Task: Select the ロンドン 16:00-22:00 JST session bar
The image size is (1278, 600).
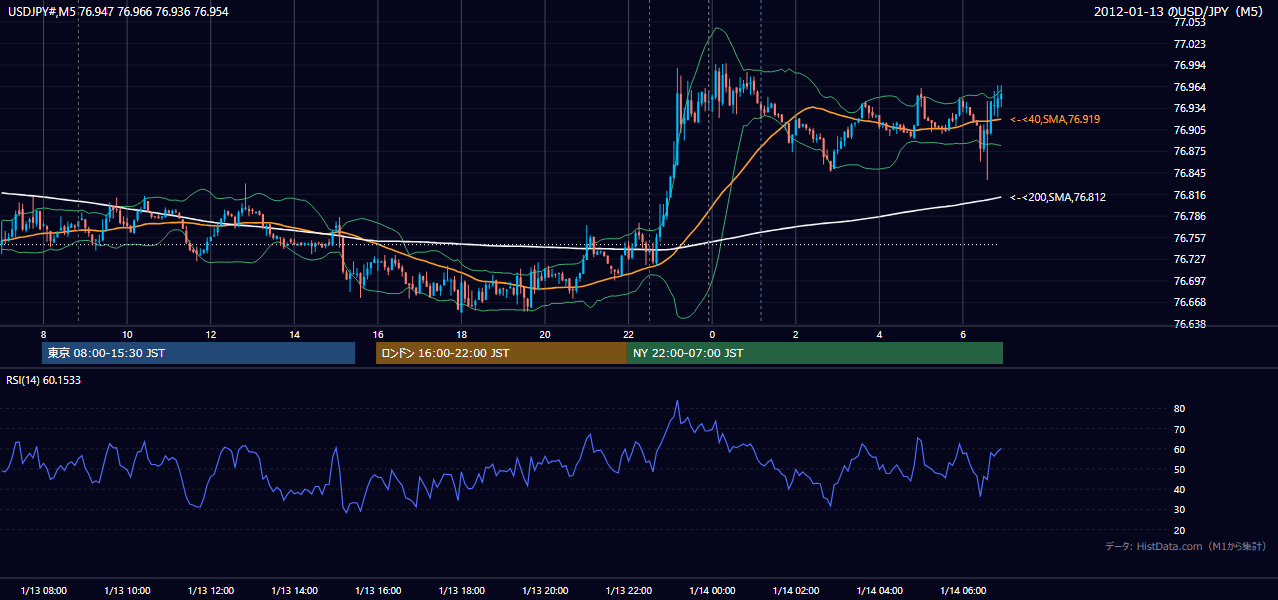Action: pos(501,353)
